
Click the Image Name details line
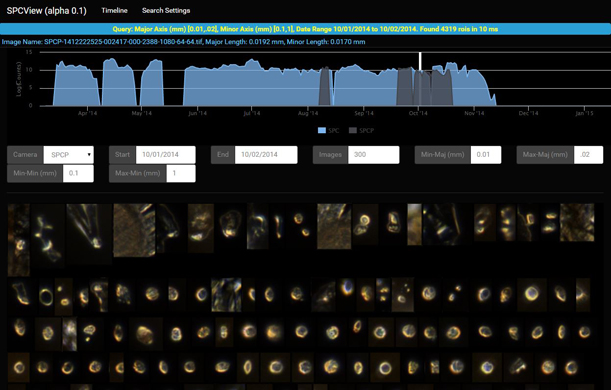[x=183, y=42]
